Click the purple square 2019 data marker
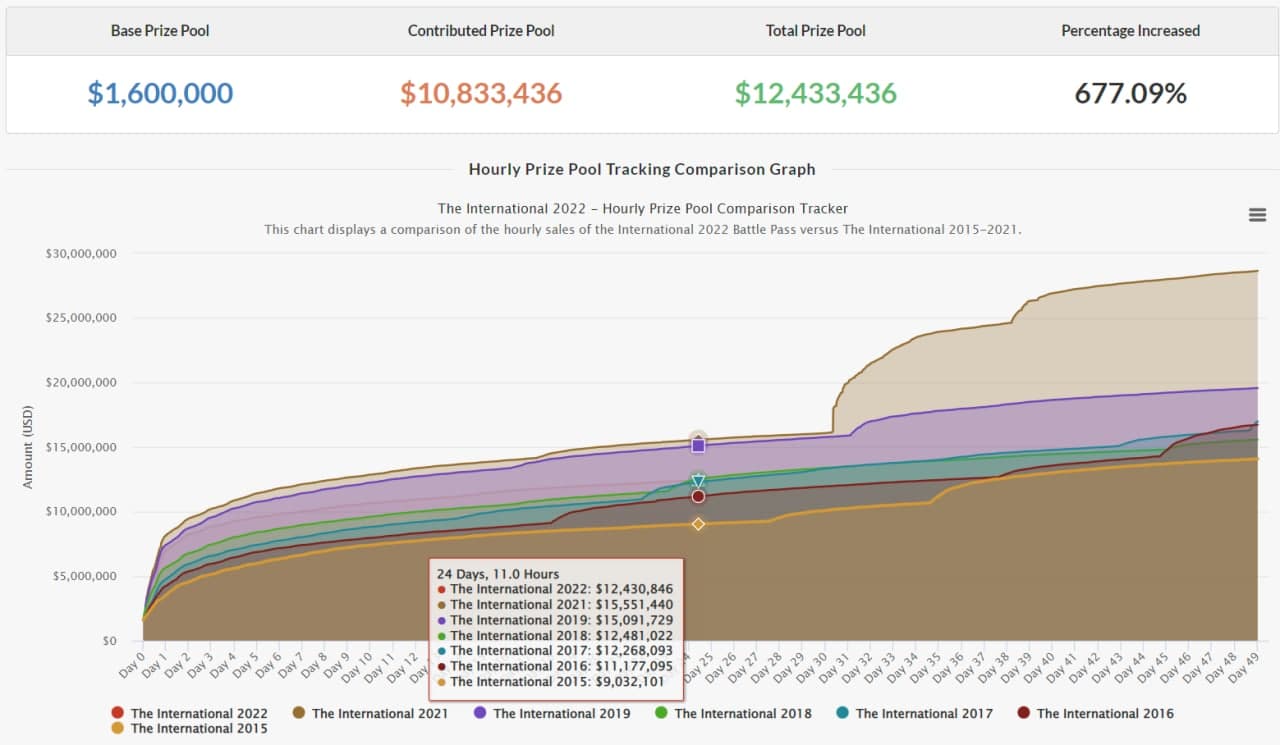This screenshot has height=745, width=1280. pyautogui.click(x=698, y=445)
